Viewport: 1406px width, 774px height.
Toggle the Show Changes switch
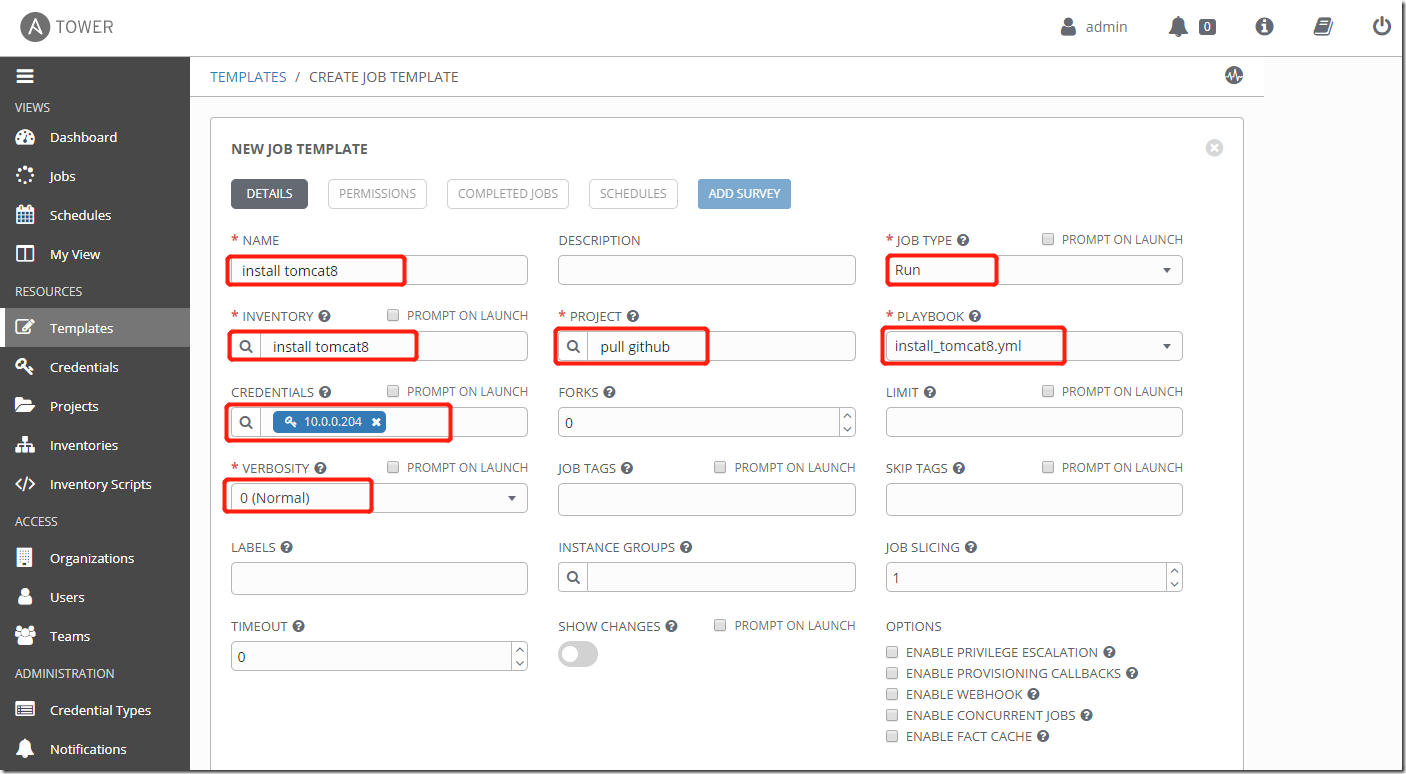(x=578, y=654)
